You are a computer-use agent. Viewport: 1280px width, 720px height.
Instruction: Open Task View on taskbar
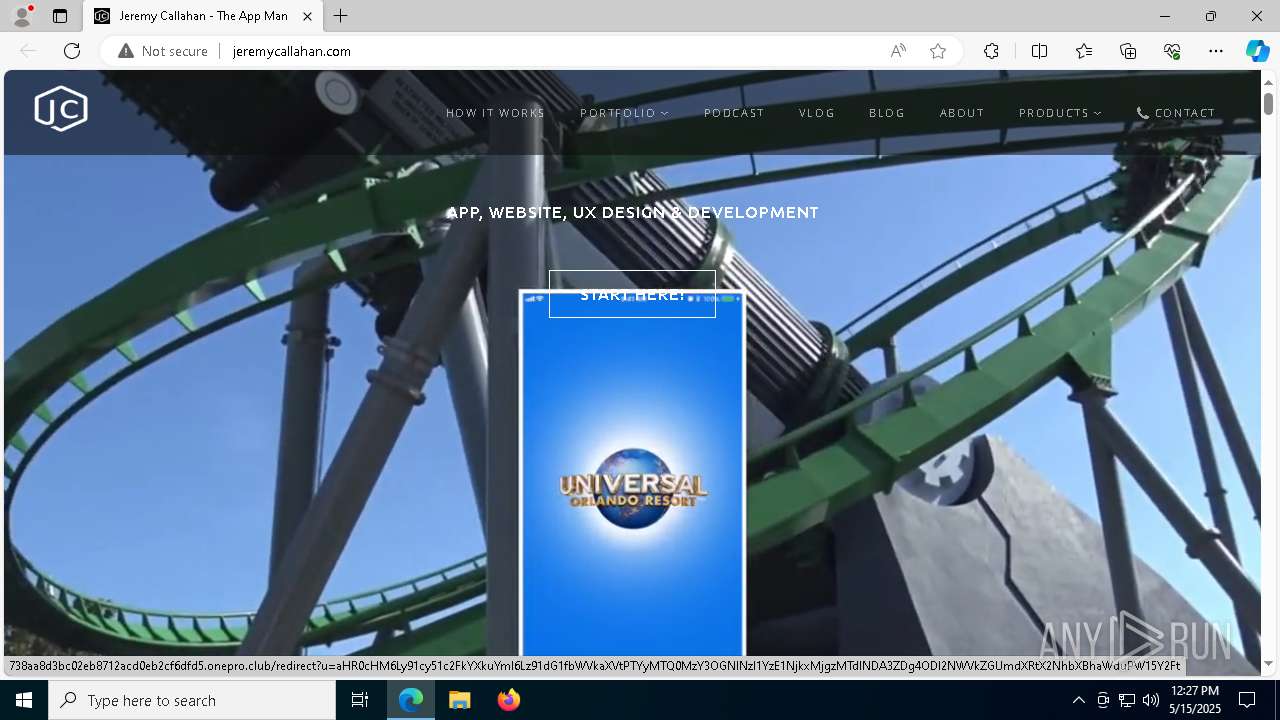(360, 700)
